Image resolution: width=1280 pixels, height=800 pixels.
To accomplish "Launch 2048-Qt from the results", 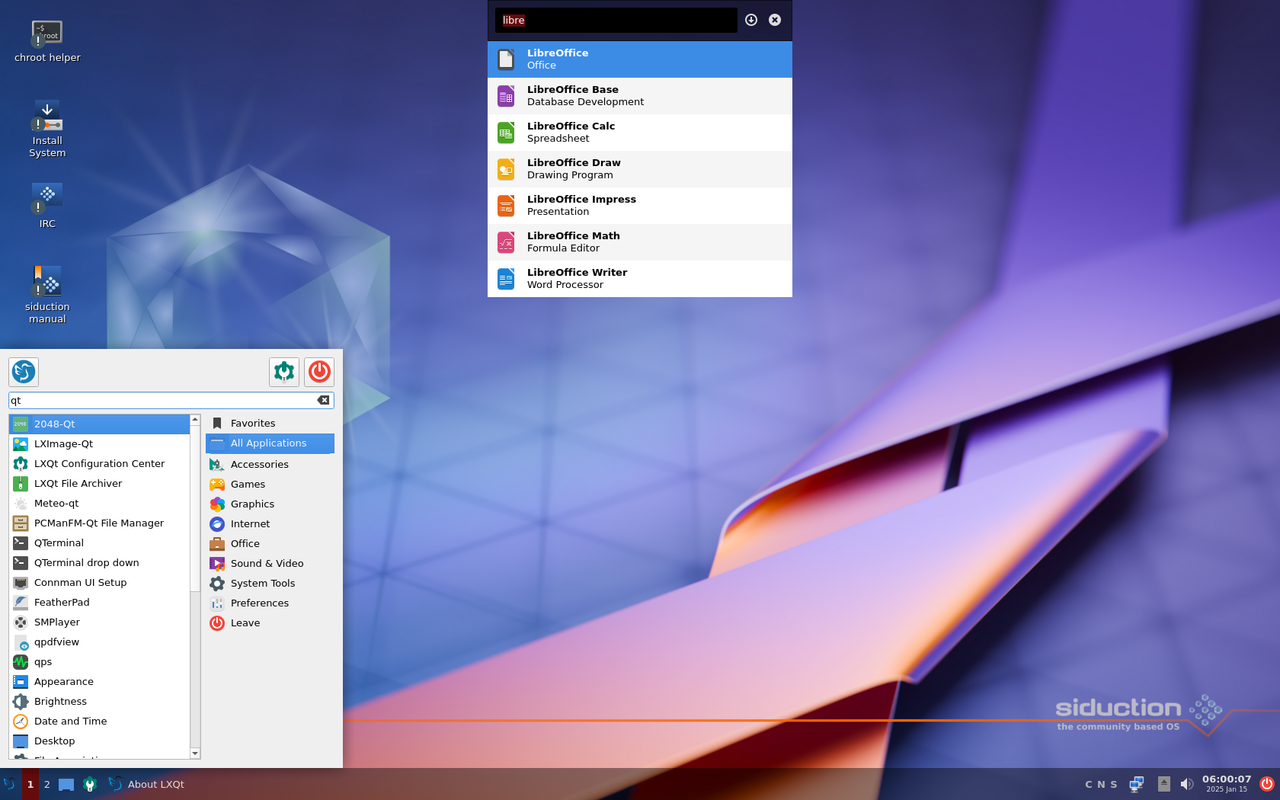I will 99,424.
